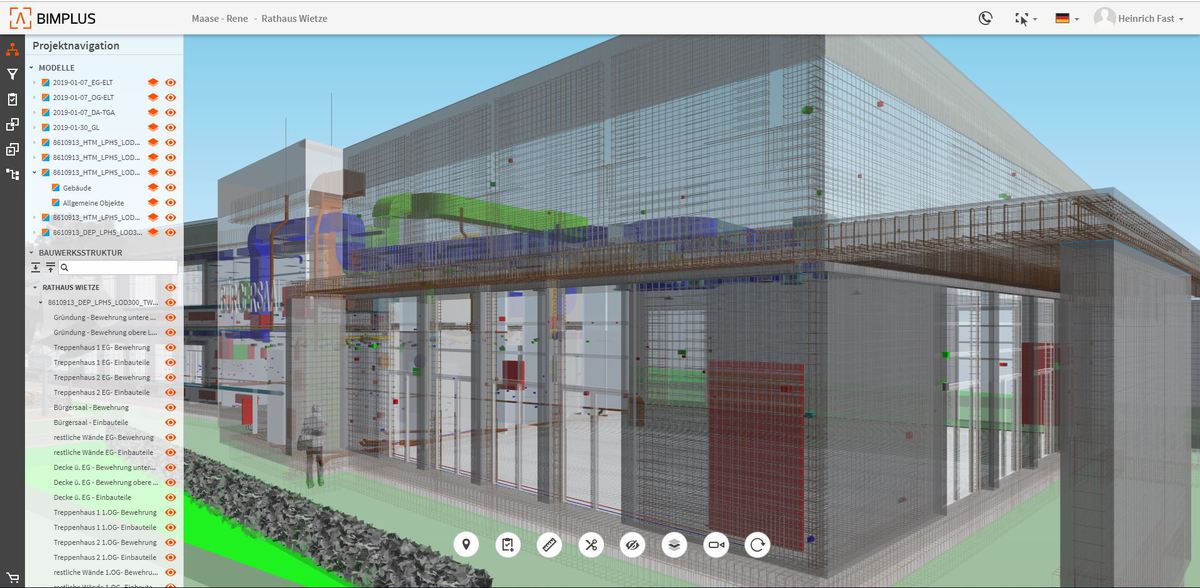Expand the 2019-01-30_GL model node
This screenshot has height=588, width=1200.
click(x=34, y=128)
